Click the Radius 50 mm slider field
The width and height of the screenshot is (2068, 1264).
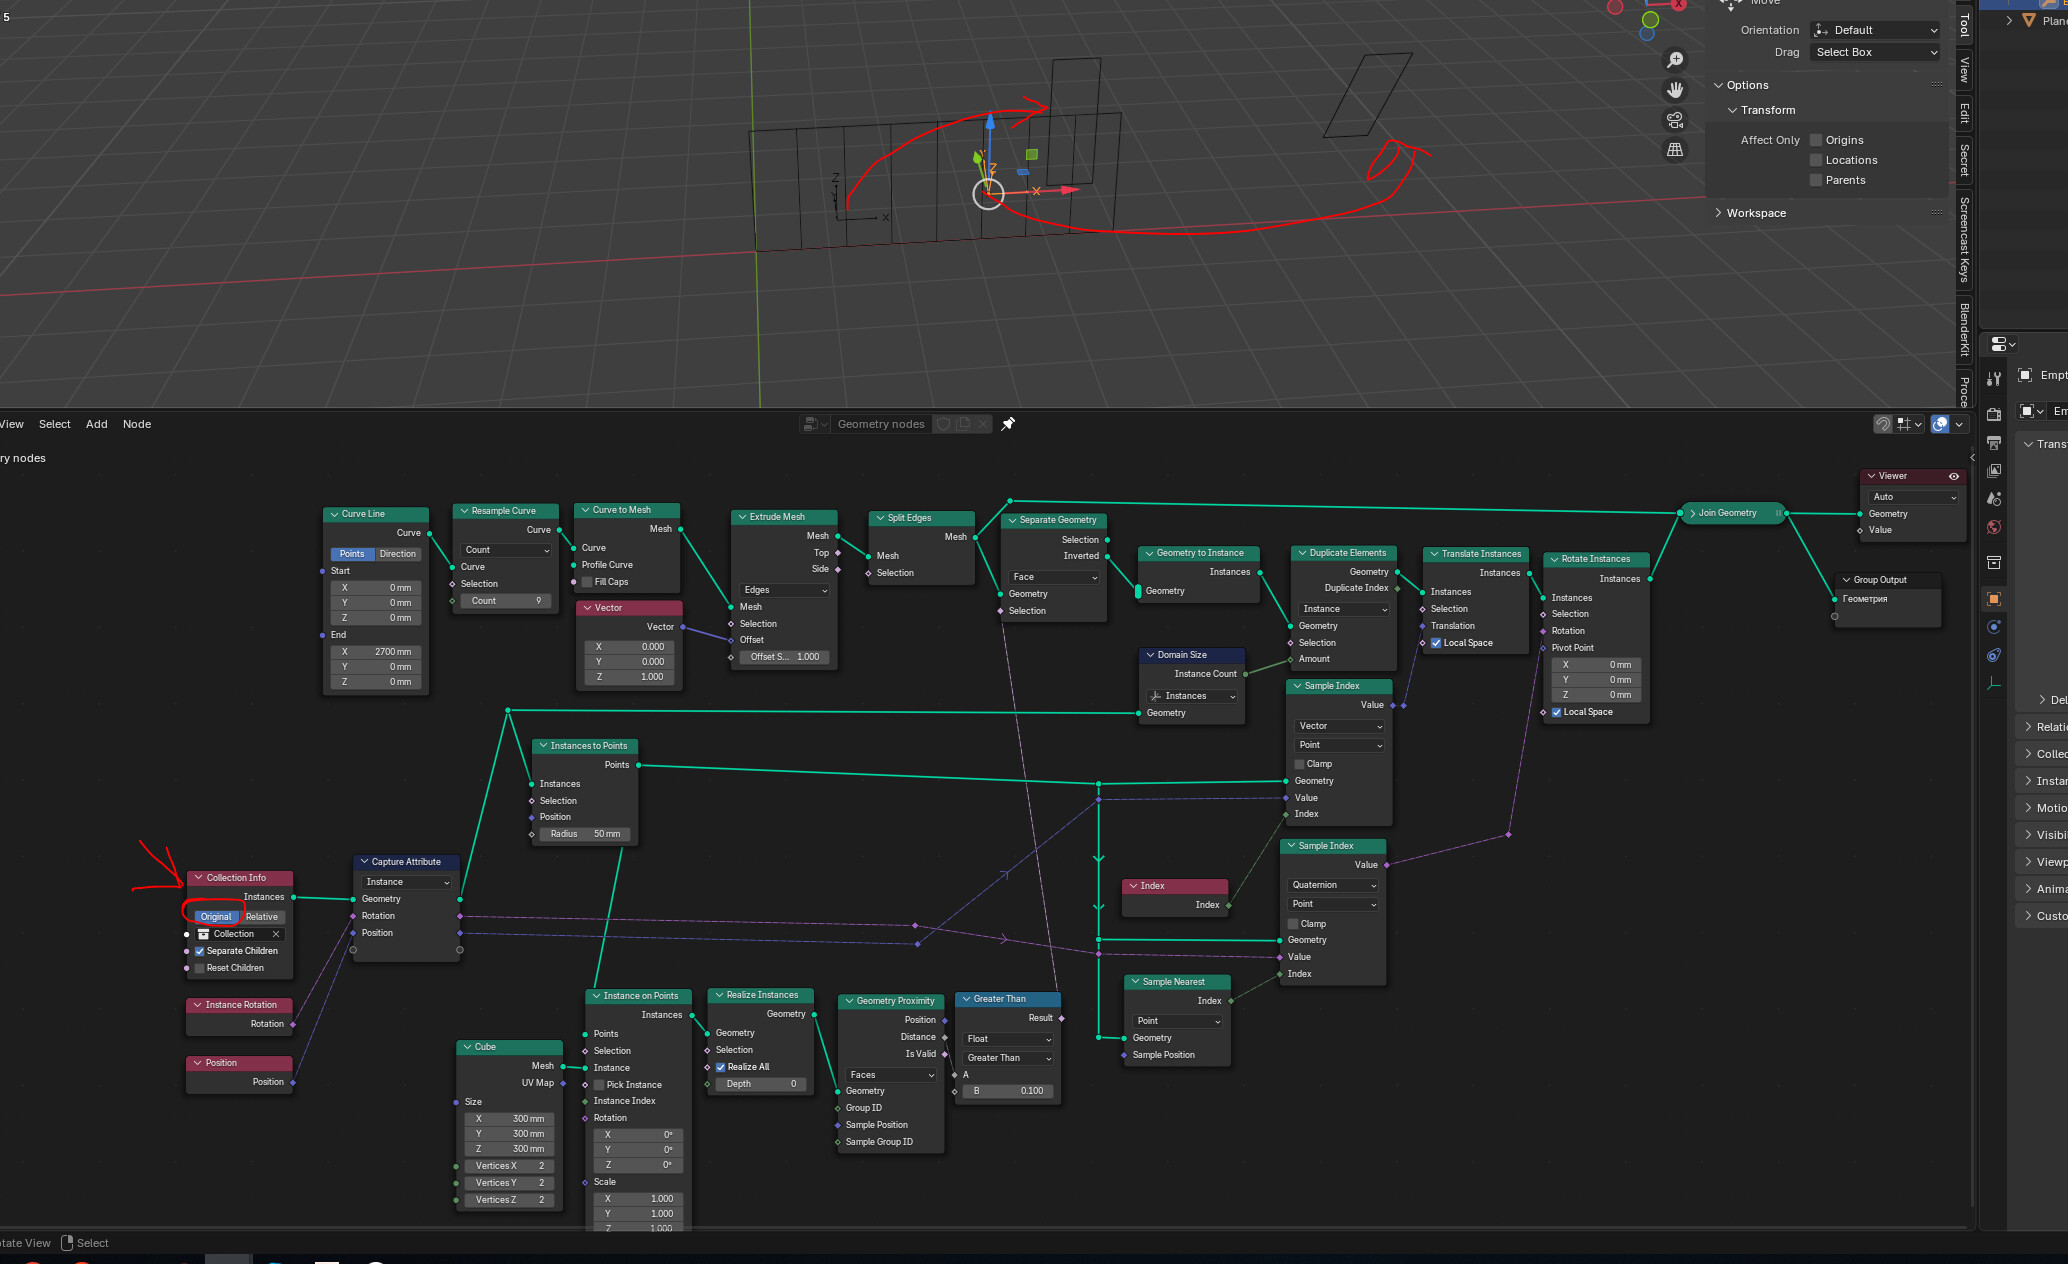click(x=584, y=834)
